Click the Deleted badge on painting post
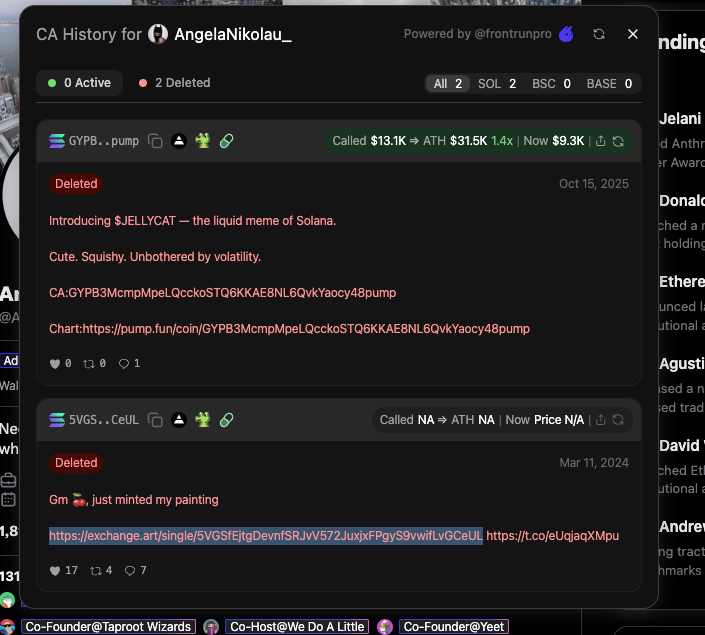 click(76, 463)
